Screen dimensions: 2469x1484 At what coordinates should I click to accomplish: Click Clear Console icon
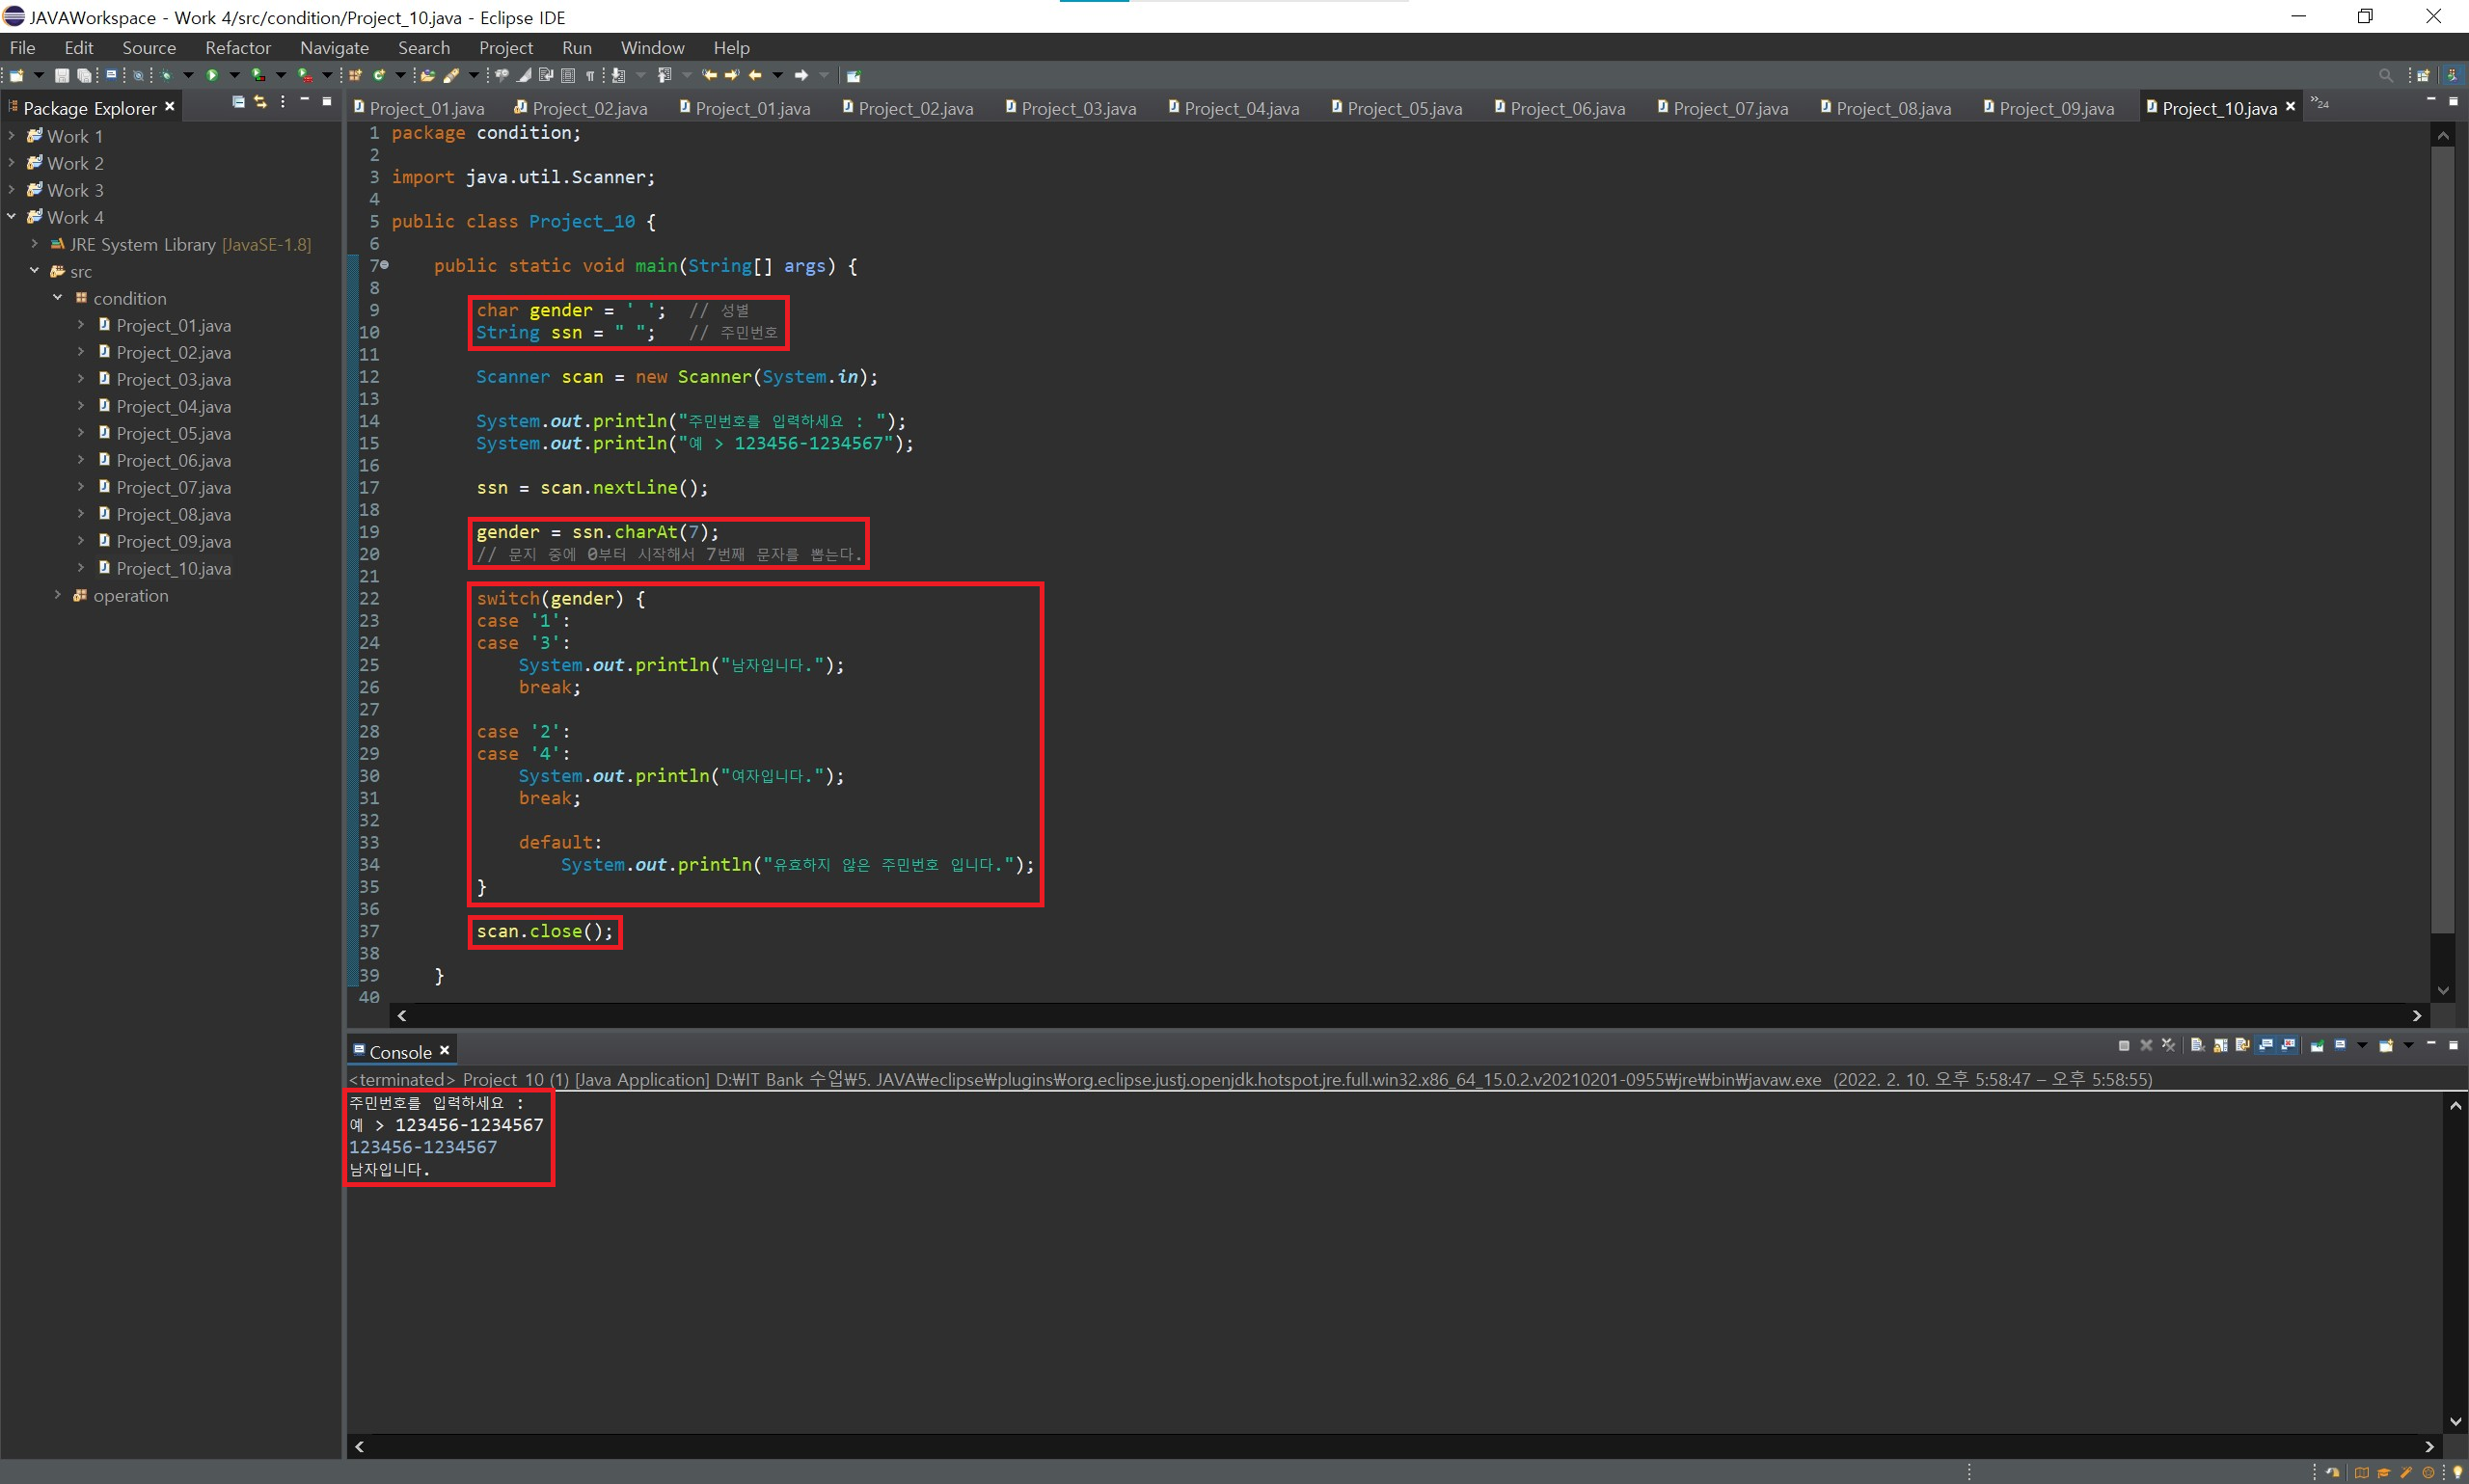2197,1045
